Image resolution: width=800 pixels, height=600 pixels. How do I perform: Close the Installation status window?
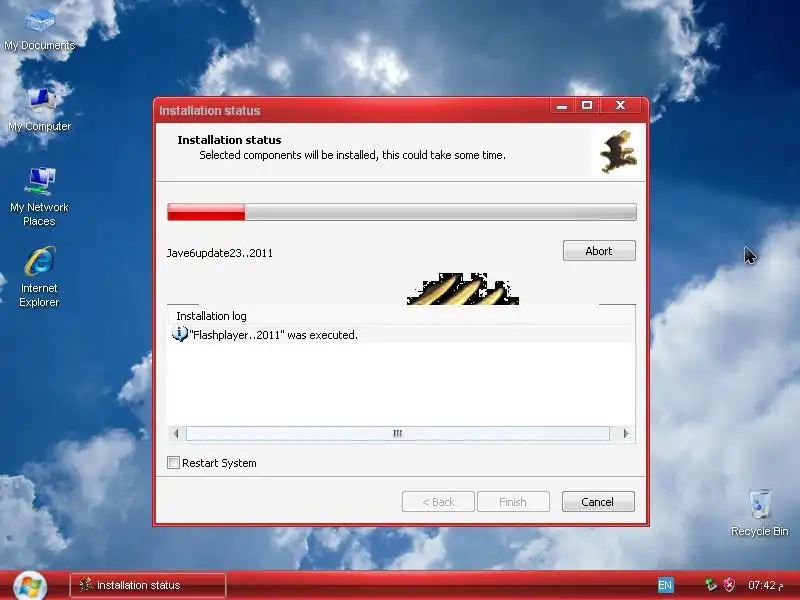[x=620, y=106]
